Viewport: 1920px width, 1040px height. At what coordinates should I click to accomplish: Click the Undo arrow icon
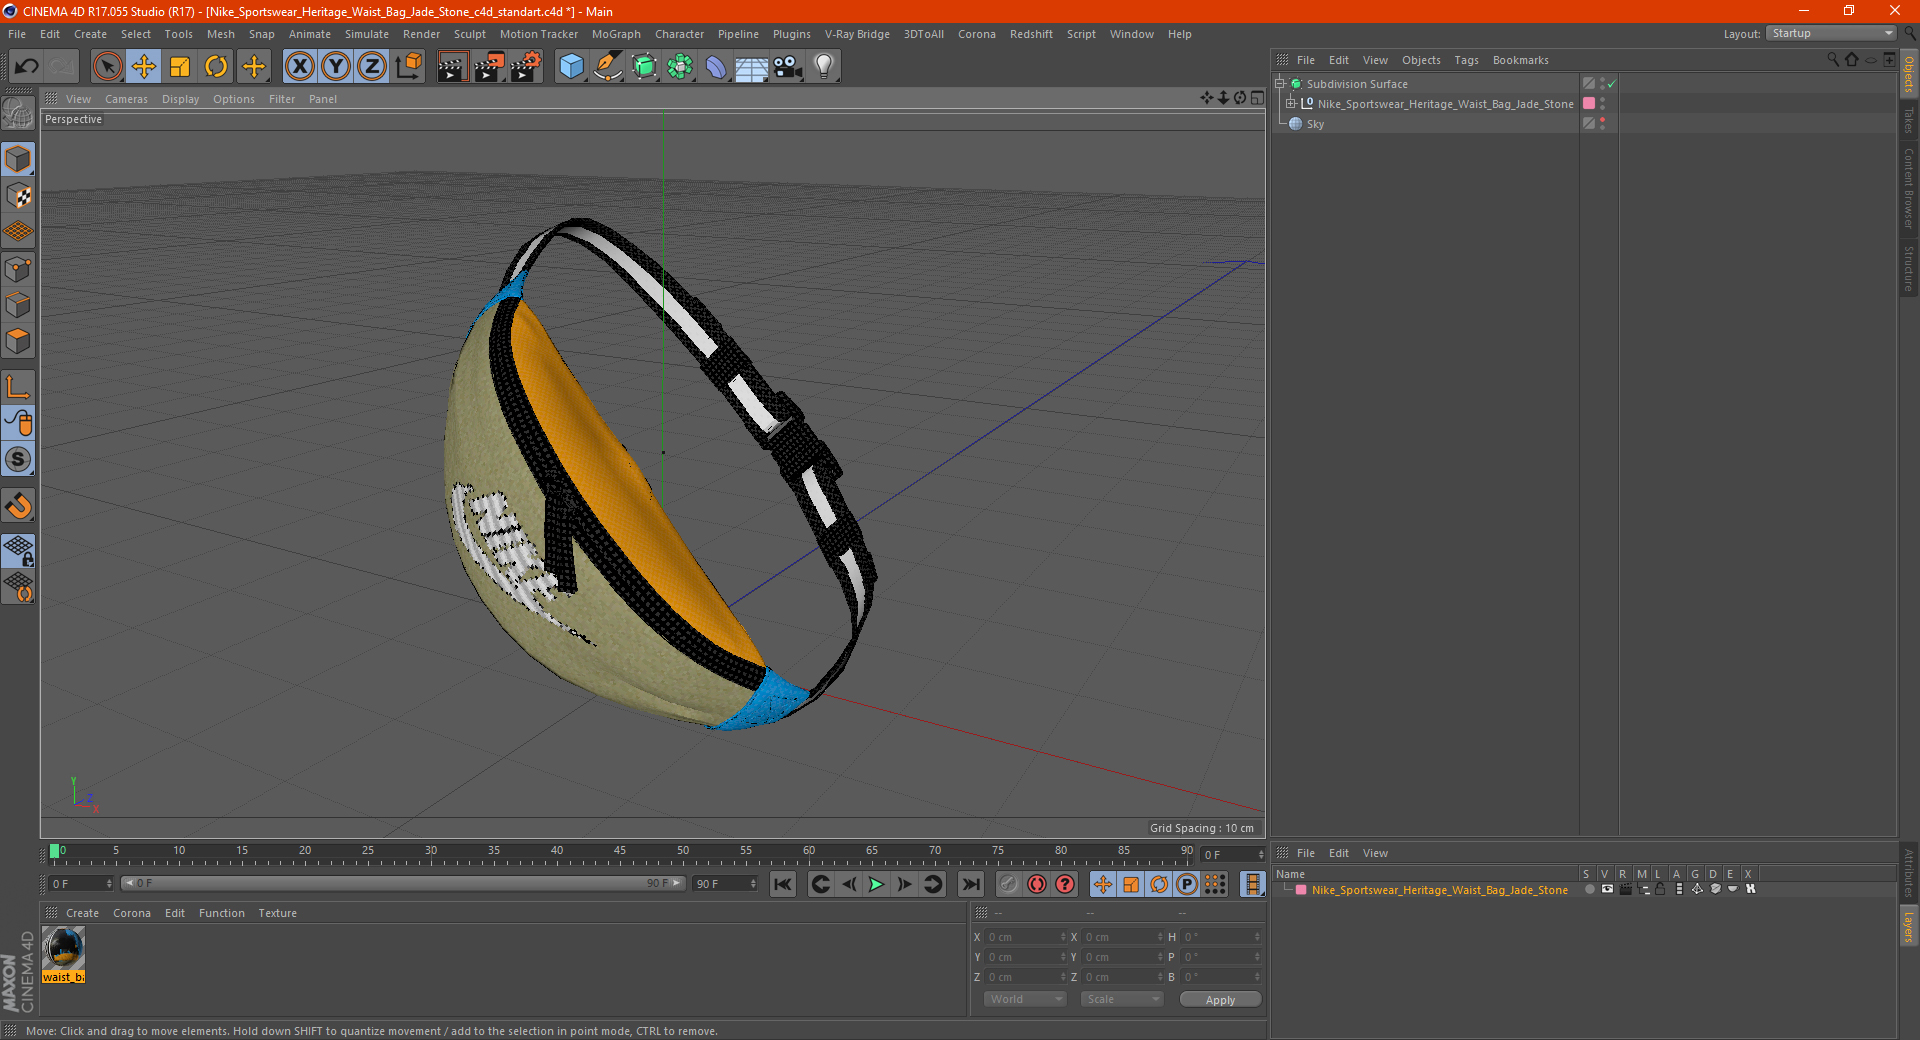click(27, 67)
